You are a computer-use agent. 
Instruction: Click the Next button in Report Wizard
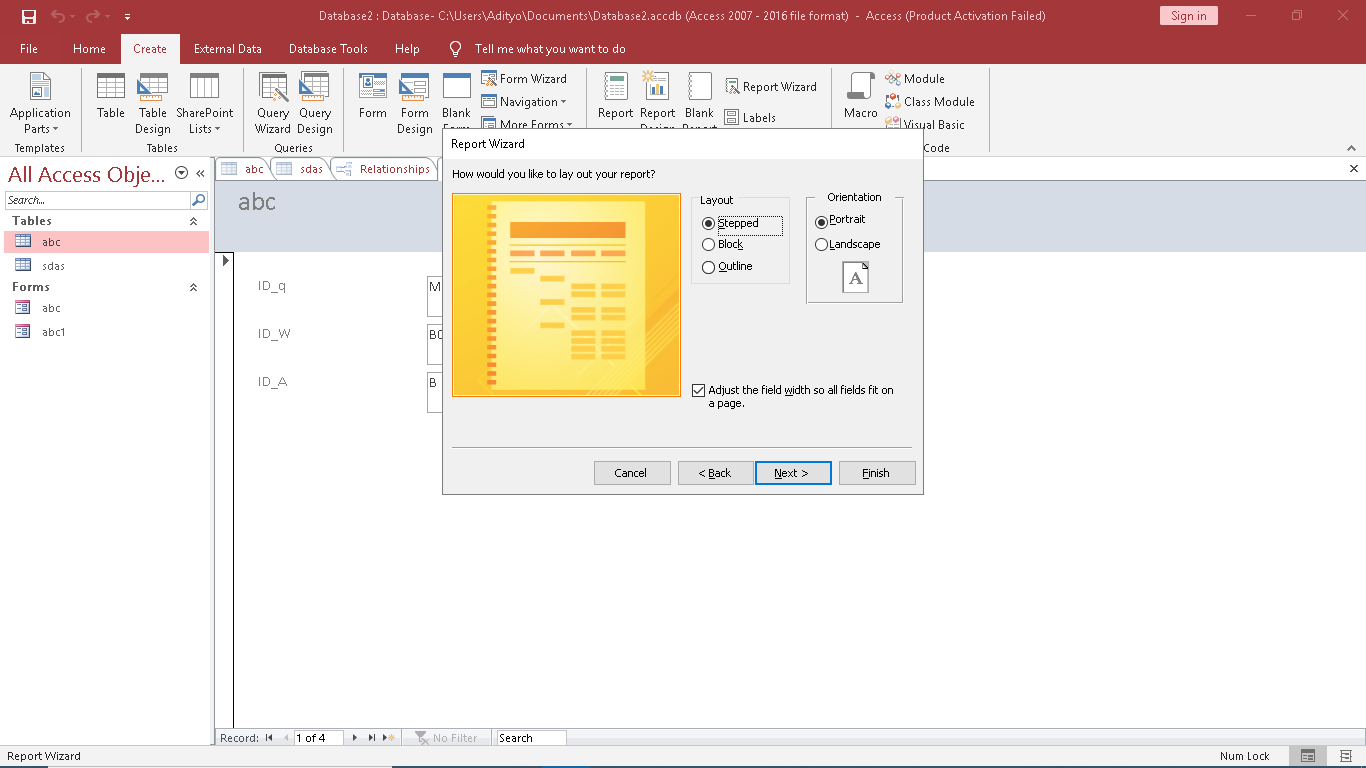point(792,473)
